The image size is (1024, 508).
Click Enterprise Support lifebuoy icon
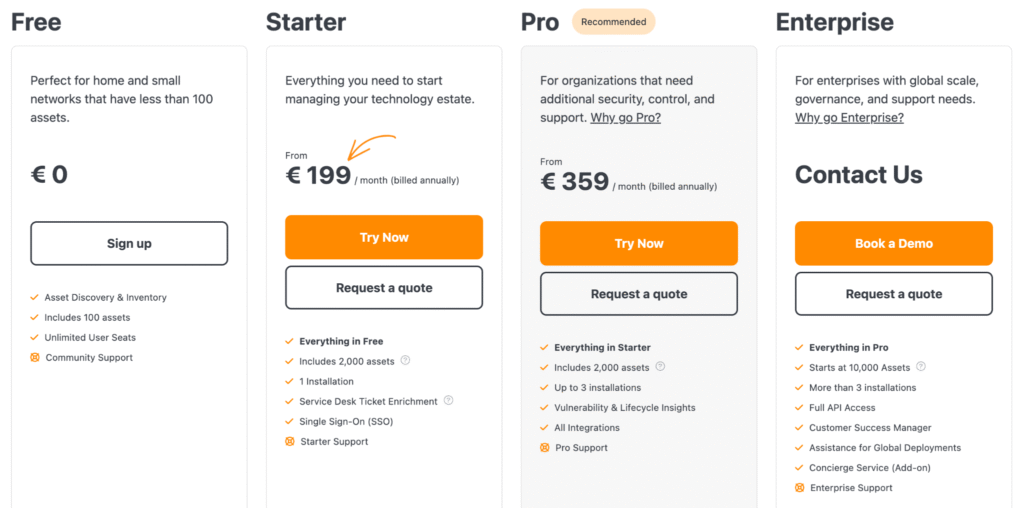point(799,488)
